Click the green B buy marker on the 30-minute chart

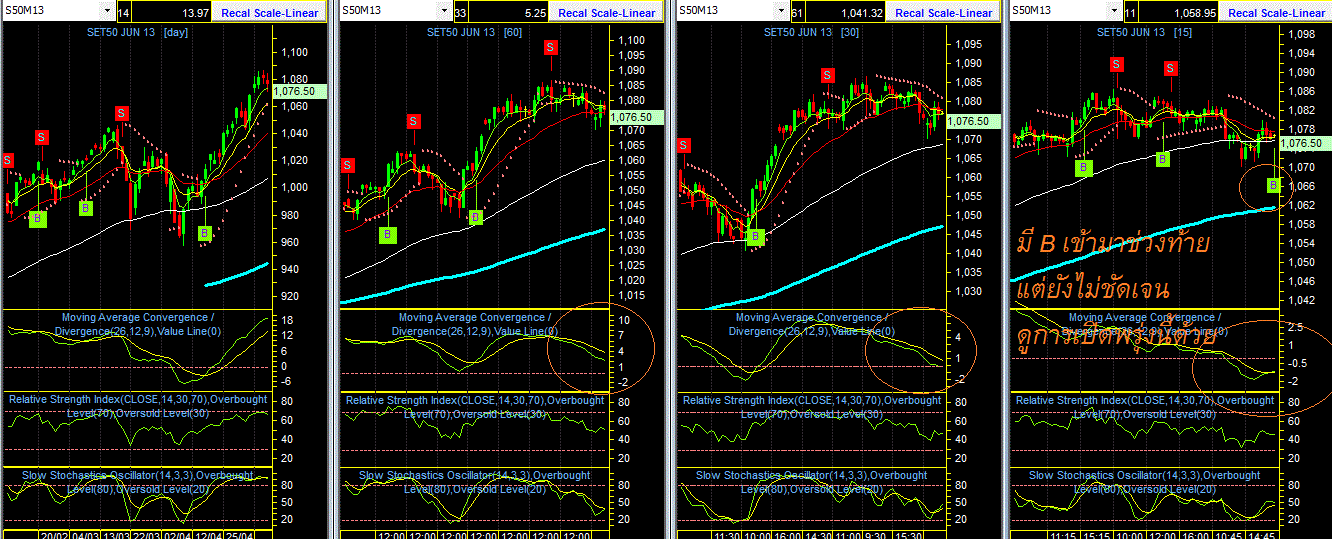pos(755,237)
